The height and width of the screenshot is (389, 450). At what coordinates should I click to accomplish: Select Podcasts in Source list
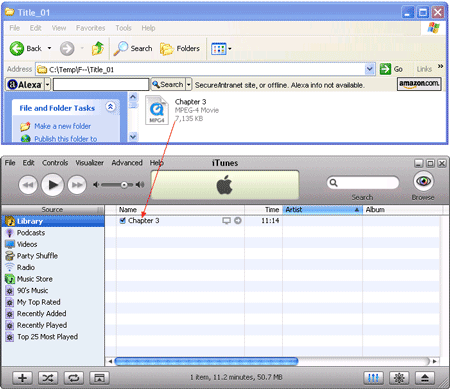pos(53,233)
